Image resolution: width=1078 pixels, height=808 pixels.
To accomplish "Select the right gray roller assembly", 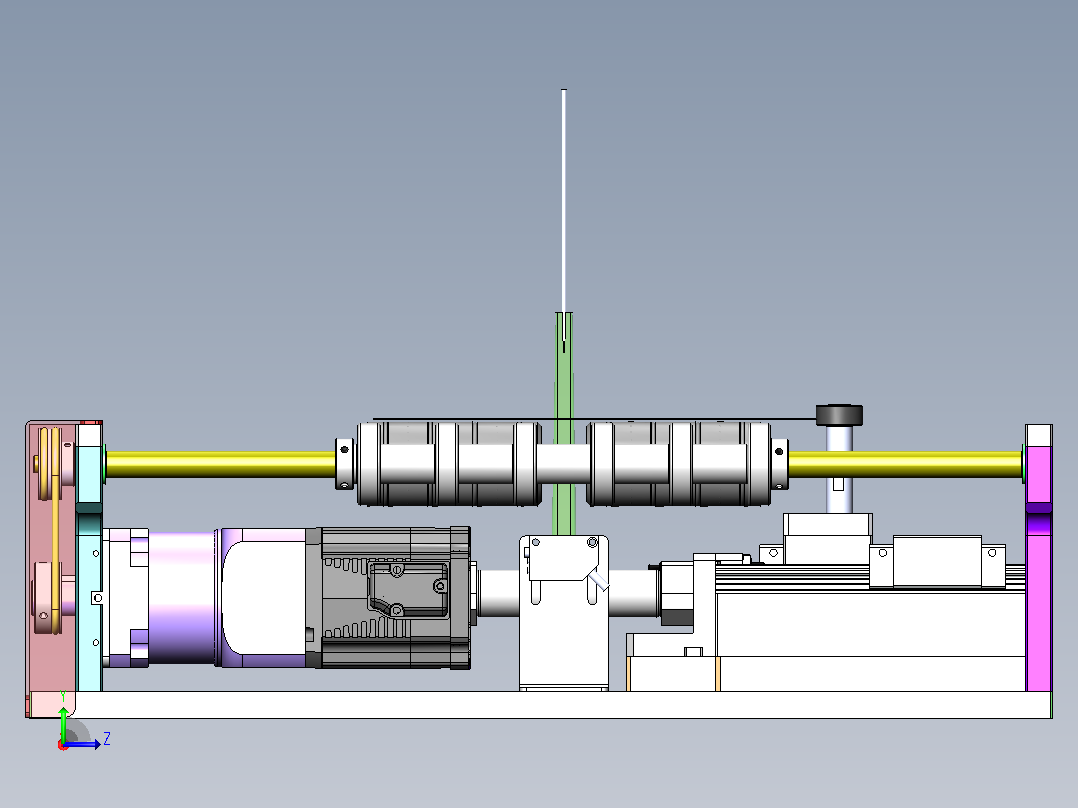I will click(x=678, y=464).
